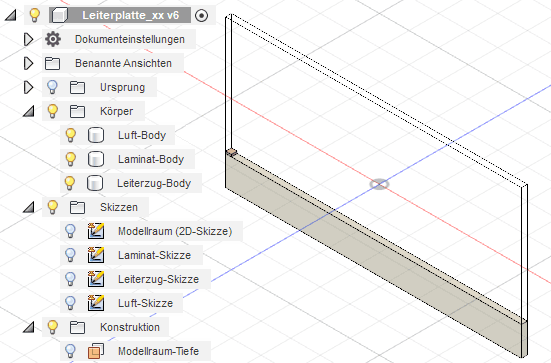
Task: Select Modellraum-Tiefe in the tree
Action: [158, 351]
